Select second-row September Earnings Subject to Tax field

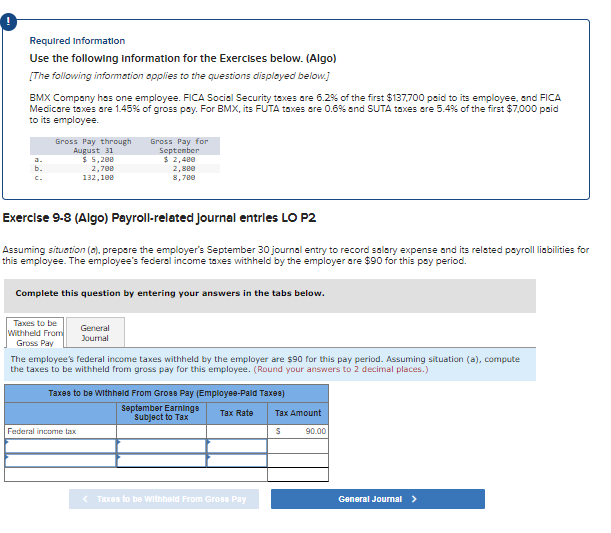pos(161,446)
